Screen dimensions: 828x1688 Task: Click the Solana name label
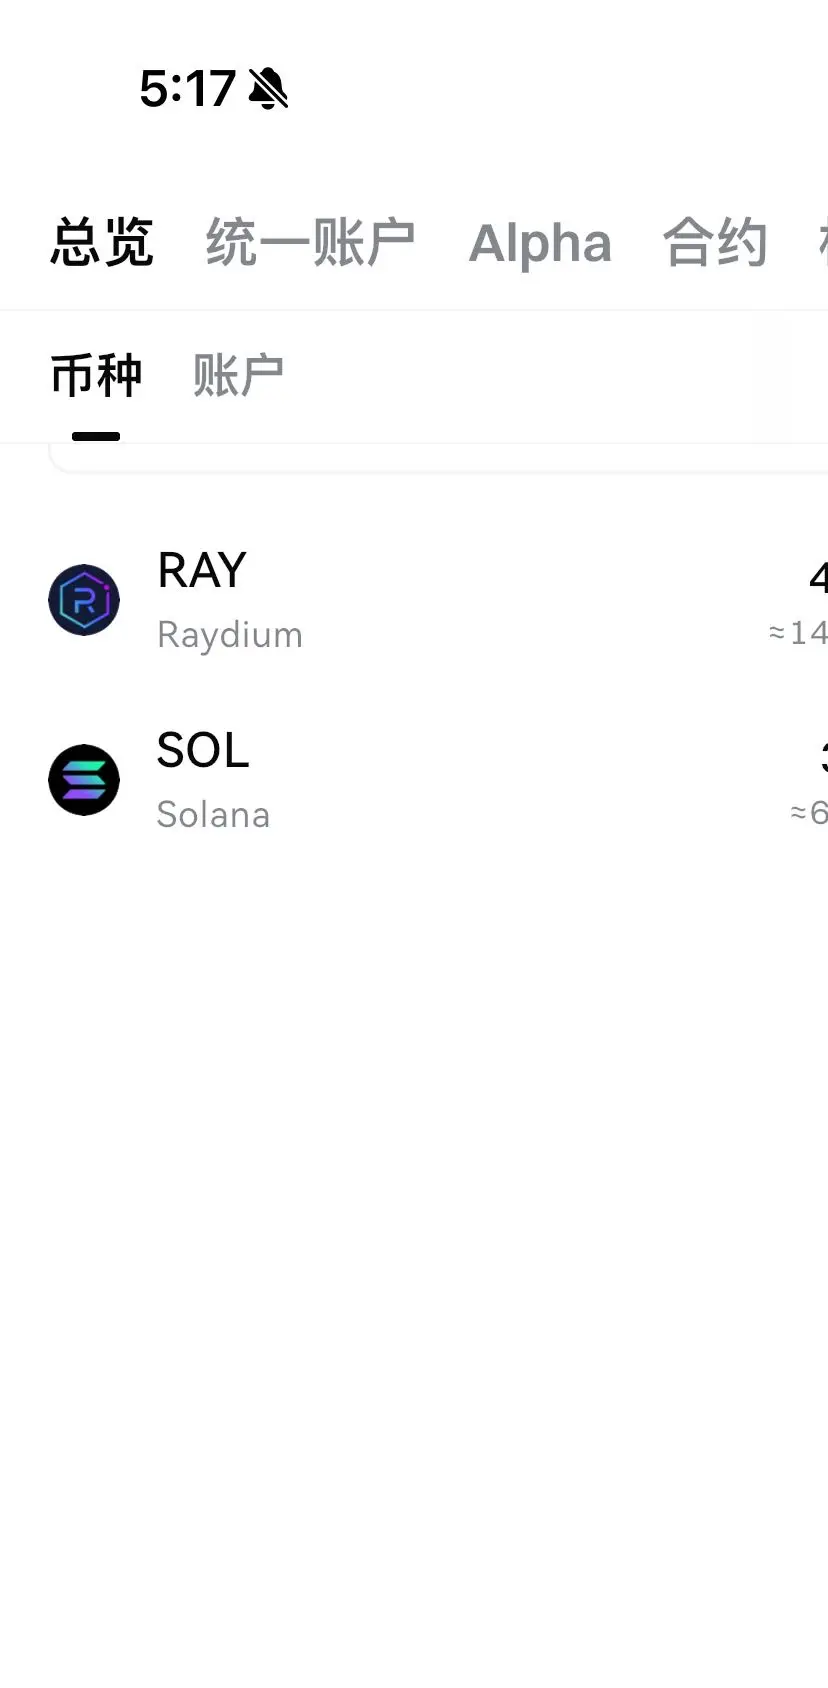click(x=213, y=815)
